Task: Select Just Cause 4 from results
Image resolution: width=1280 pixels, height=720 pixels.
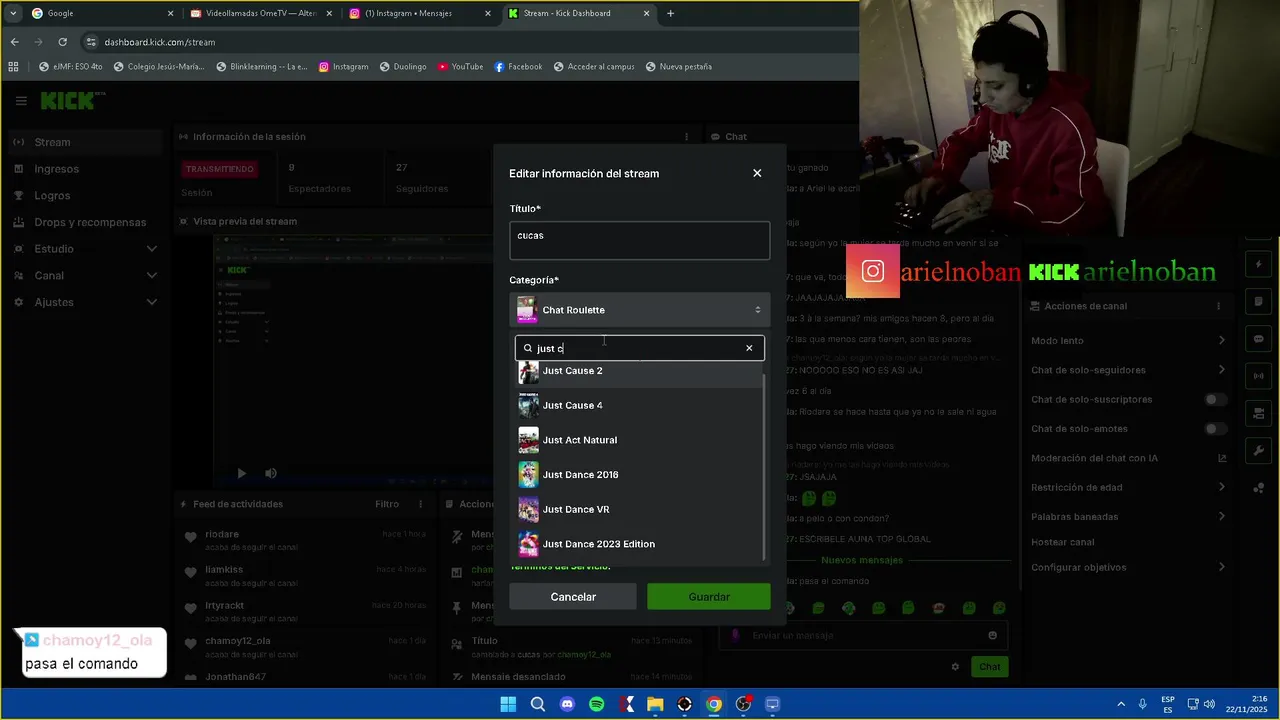Action: click(640, 405)
